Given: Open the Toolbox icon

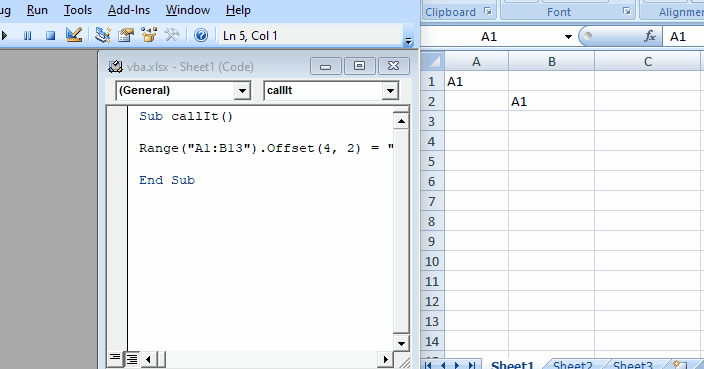Looking at the screenshot, I should pyautogui.click(x=172, y=35).
